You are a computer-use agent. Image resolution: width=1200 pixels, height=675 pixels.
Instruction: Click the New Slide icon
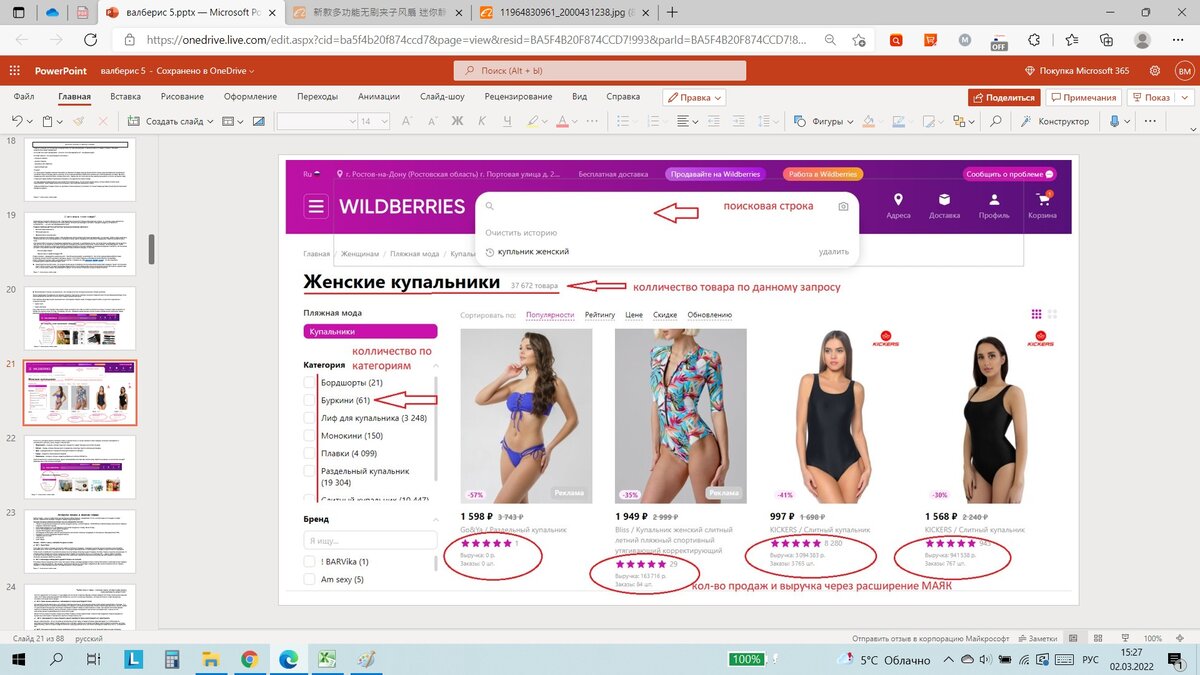134,121
